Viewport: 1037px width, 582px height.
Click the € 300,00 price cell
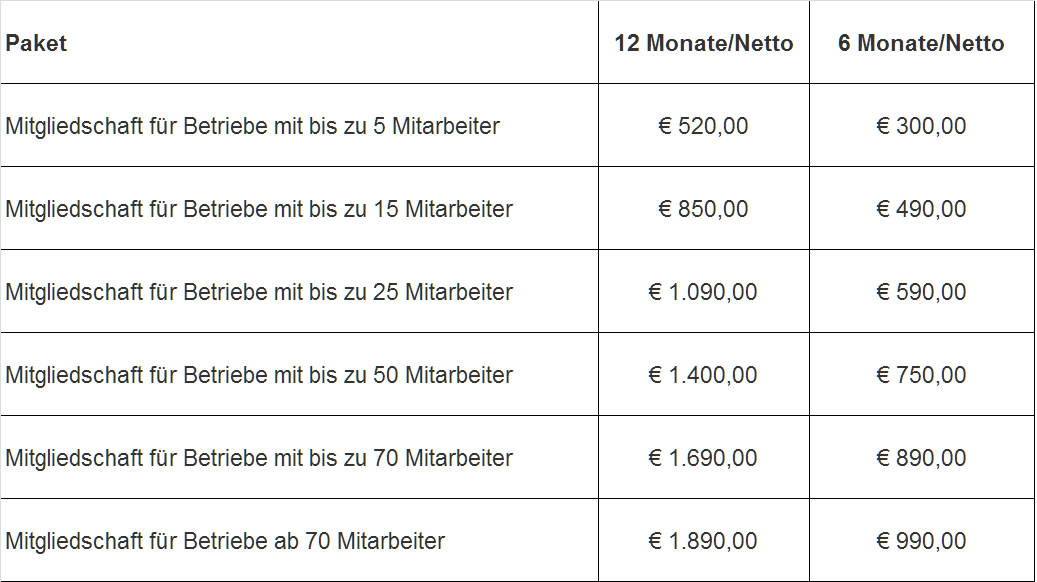pos(921,126)
